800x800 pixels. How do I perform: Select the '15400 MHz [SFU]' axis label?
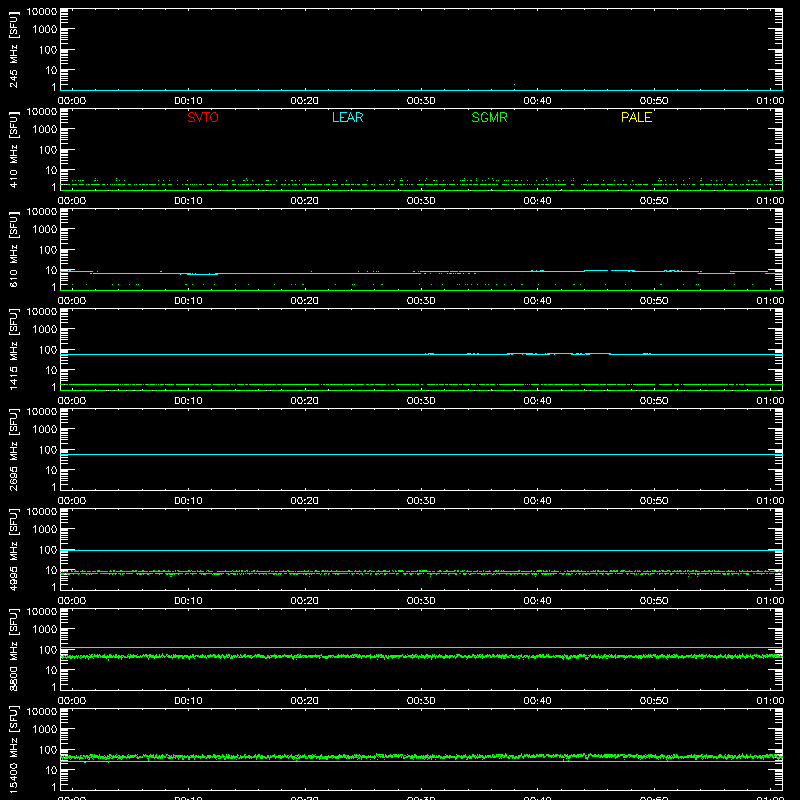[14, 749]
